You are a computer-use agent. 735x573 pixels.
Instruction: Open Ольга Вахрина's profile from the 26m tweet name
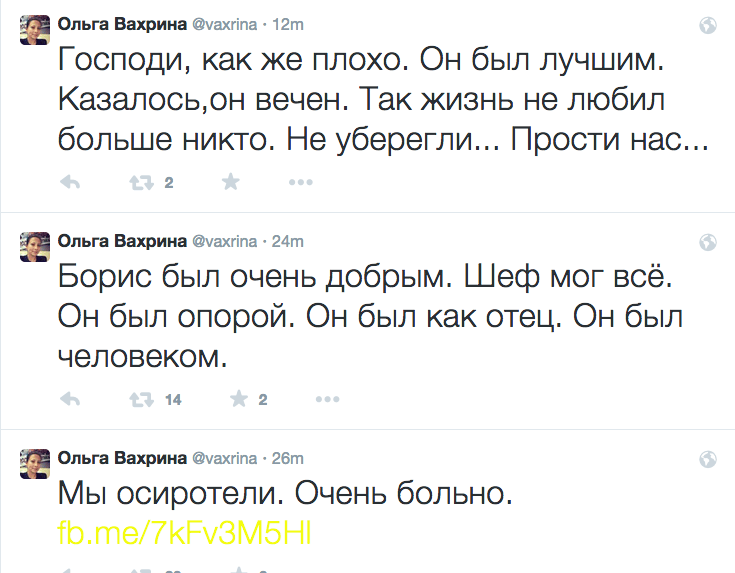122,458
